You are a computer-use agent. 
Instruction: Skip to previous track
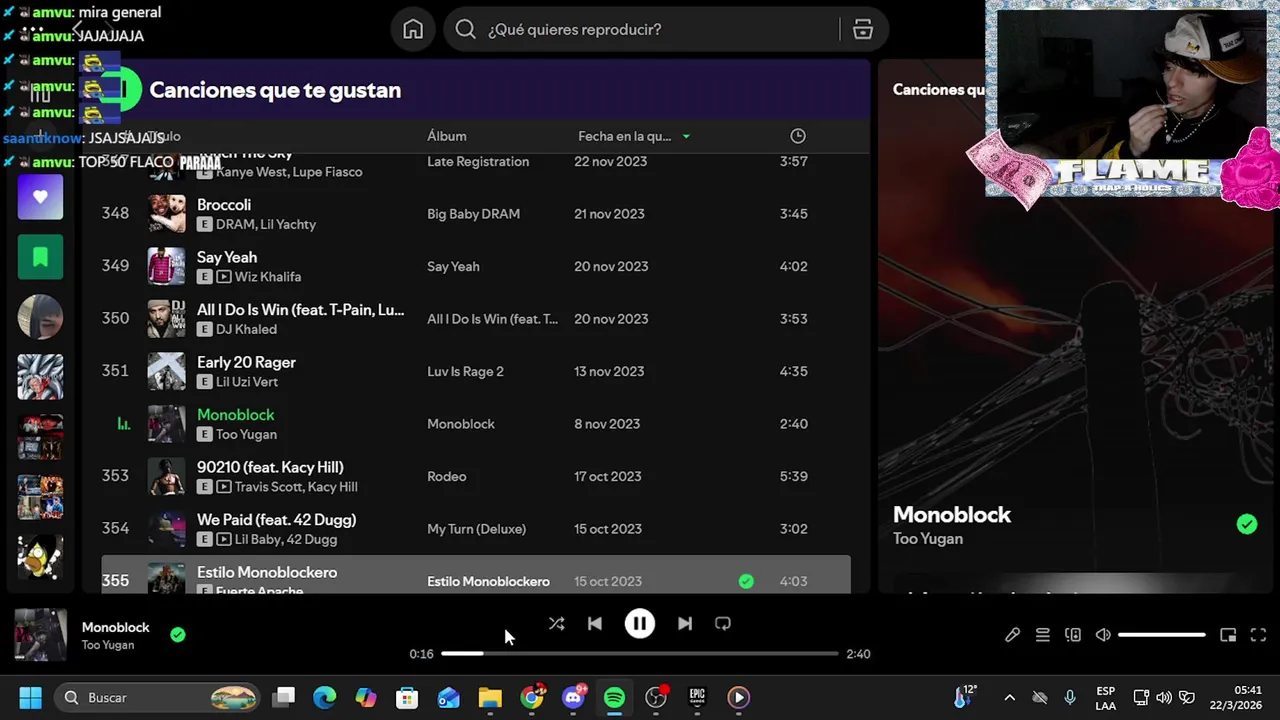pos(595,624)
